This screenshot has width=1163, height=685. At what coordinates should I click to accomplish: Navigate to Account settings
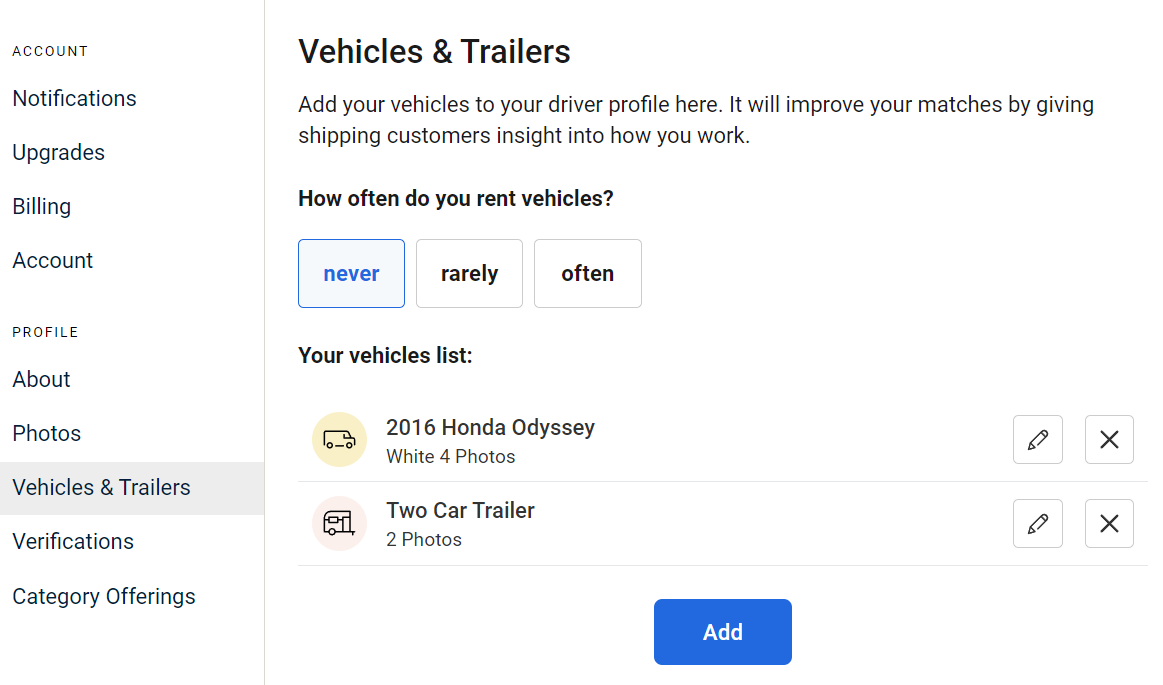[x=53, y=261]
